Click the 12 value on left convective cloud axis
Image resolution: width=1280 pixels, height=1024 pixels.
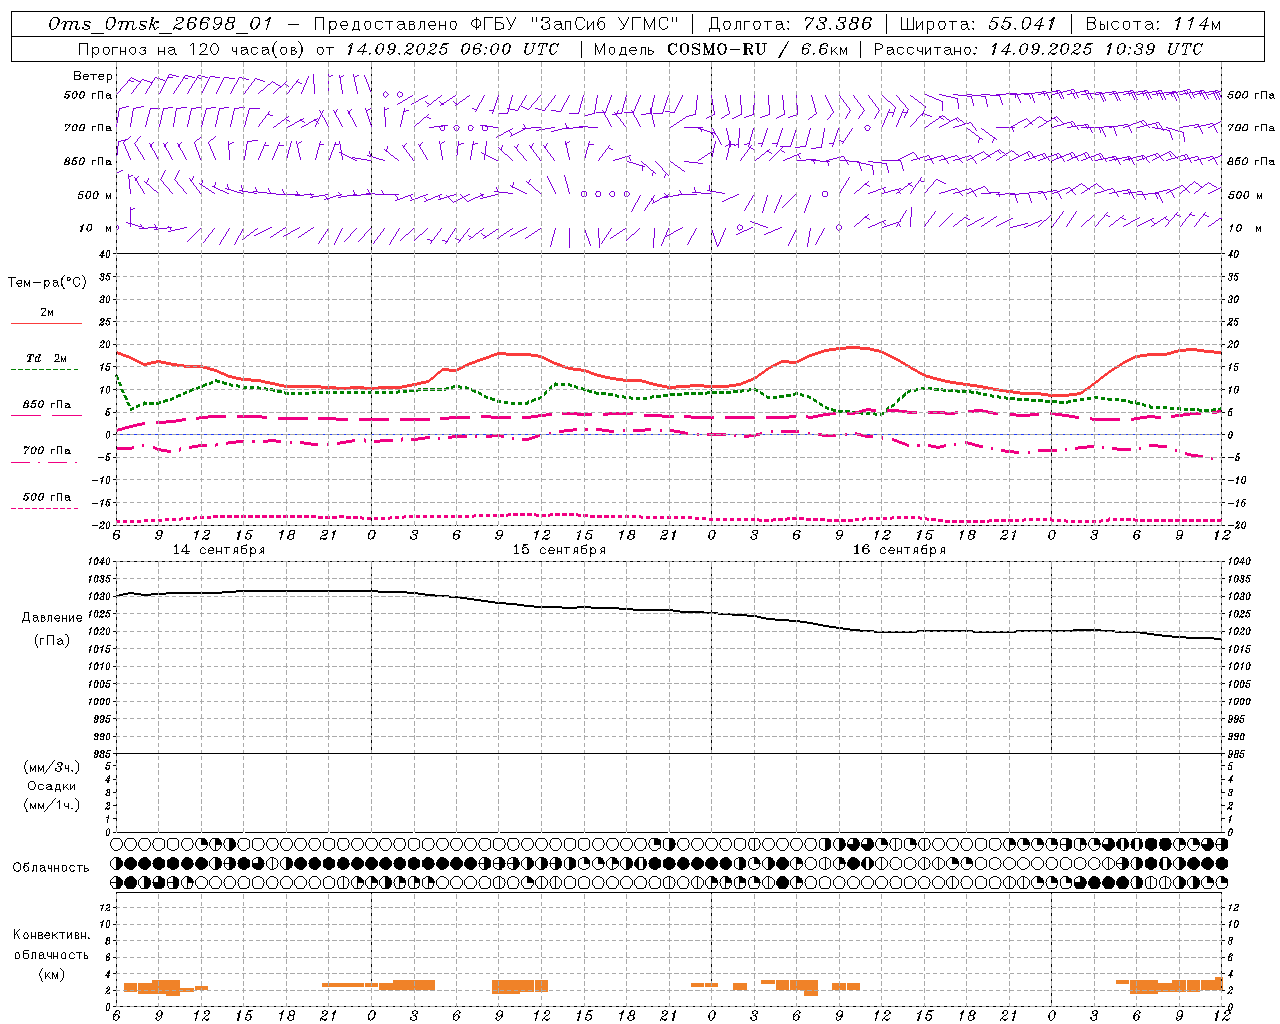[x=105, y=908]
